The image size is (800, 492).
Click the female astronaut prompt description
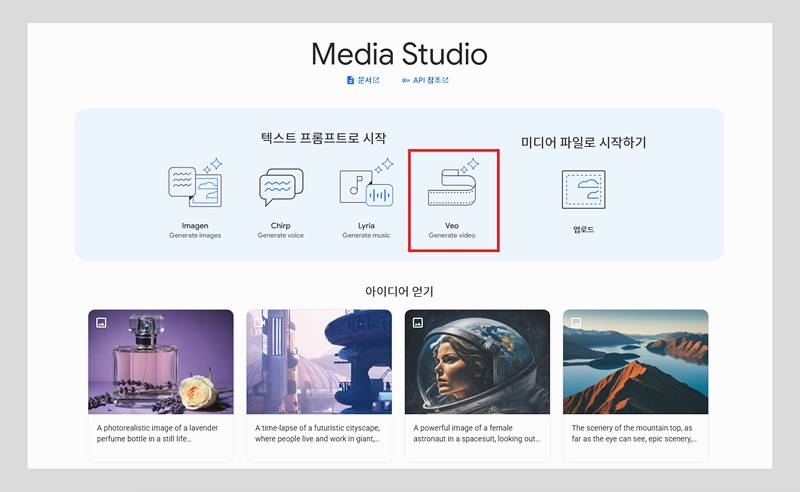pos(477,433)
